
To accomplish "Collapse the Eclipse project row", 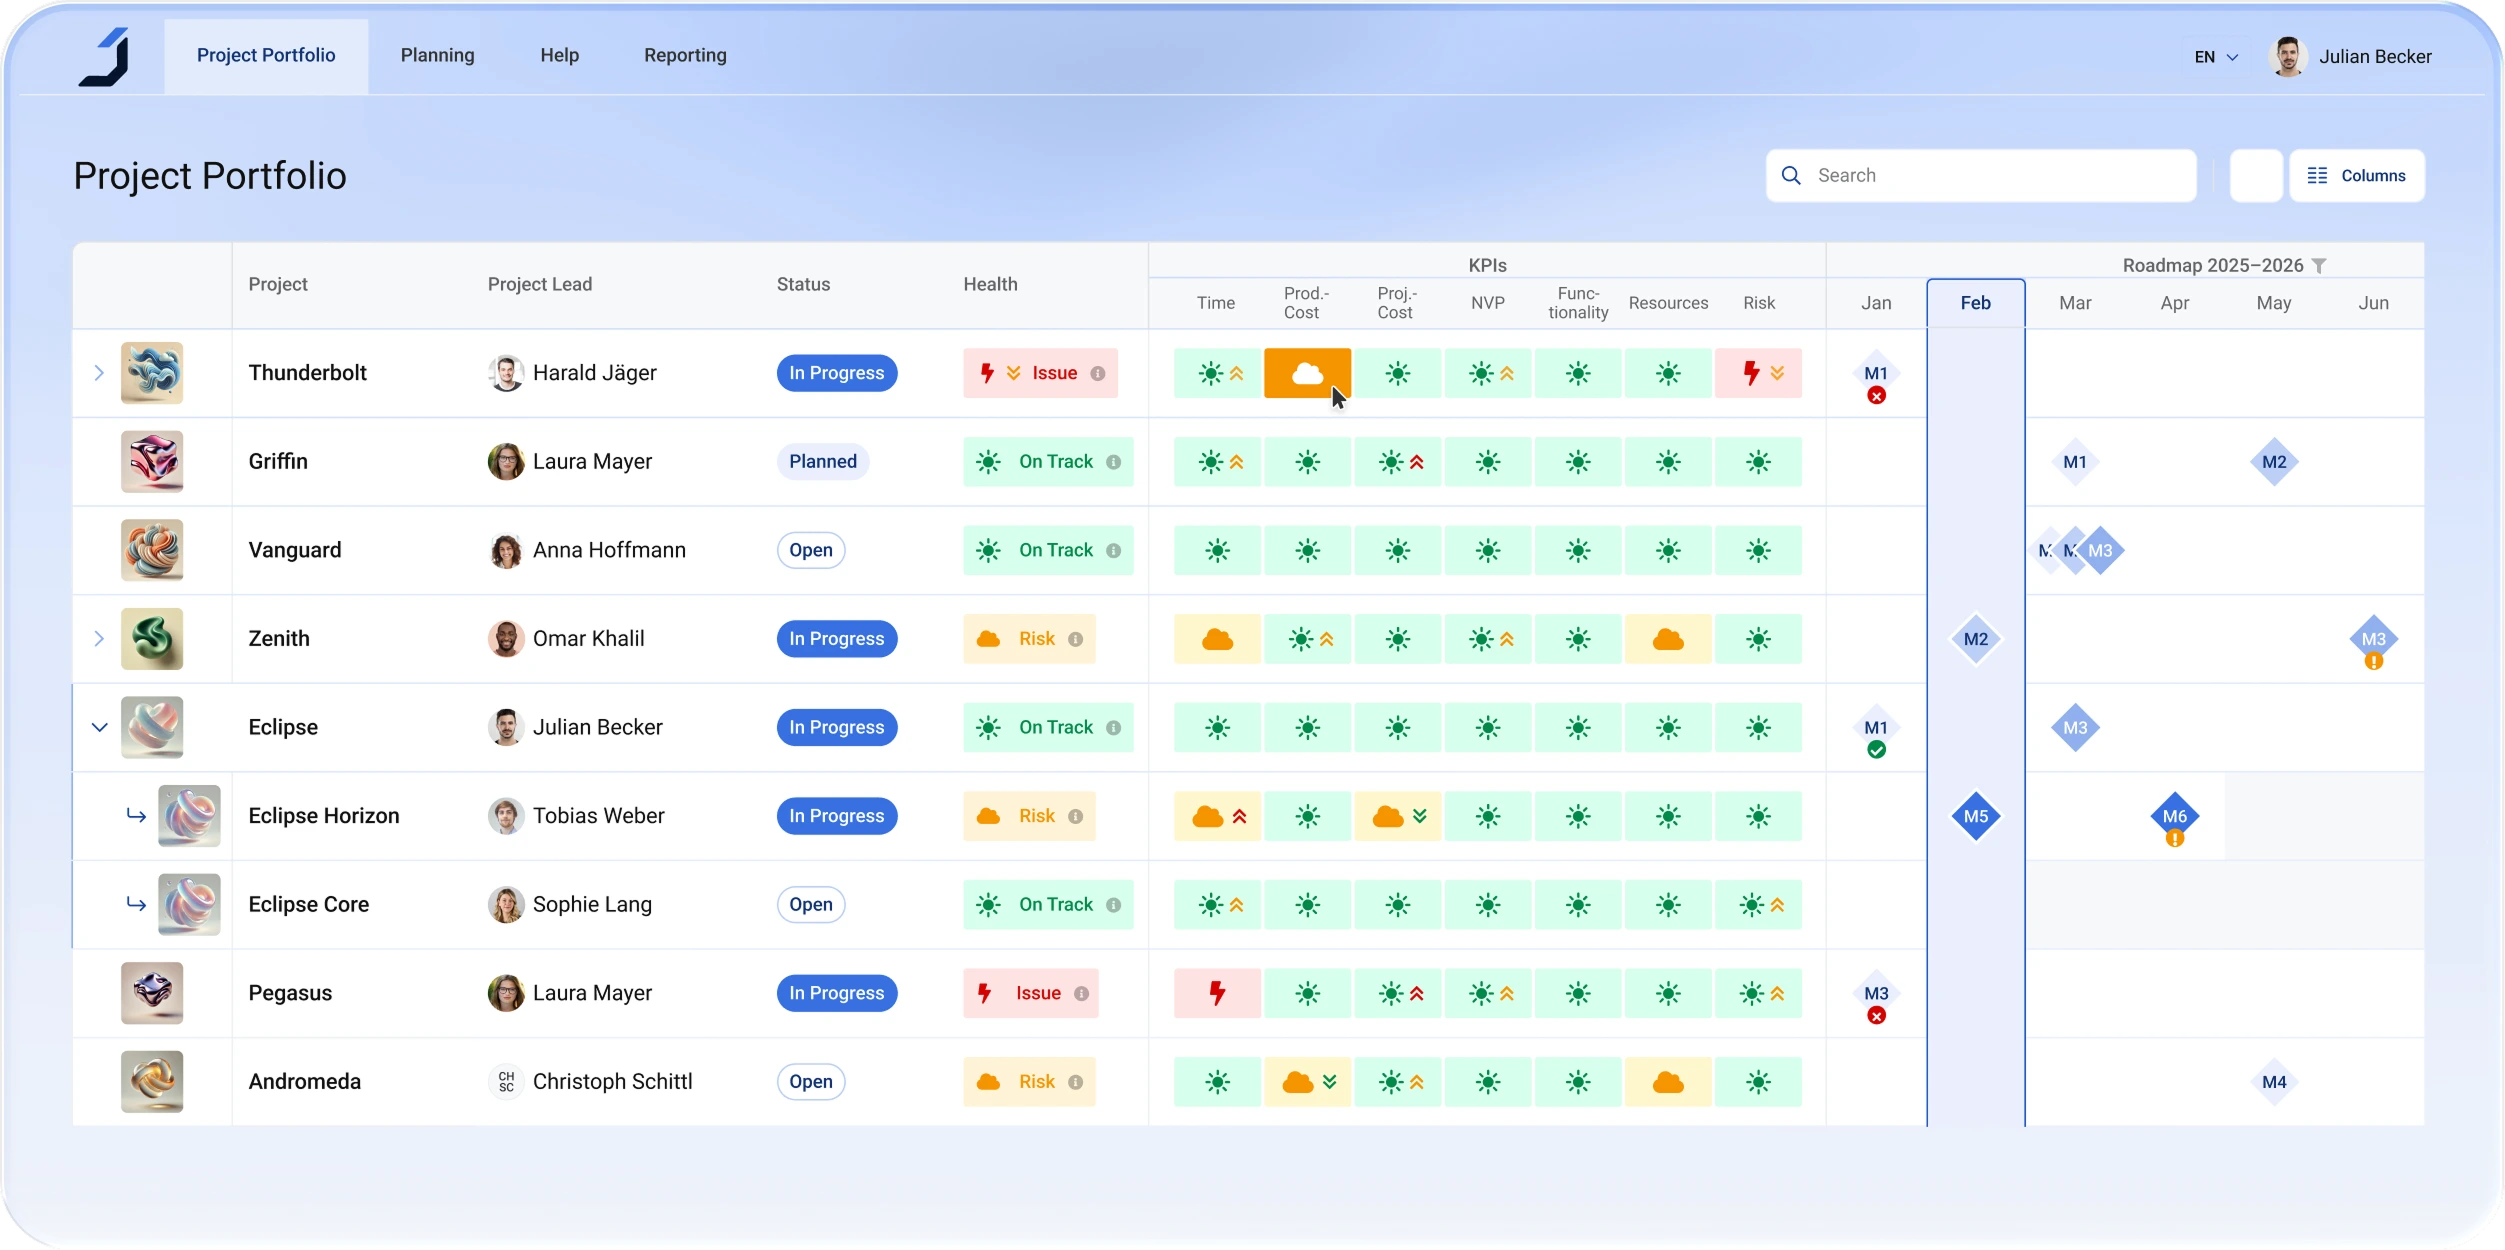I will pyautogui.click(x=99, y=728).
